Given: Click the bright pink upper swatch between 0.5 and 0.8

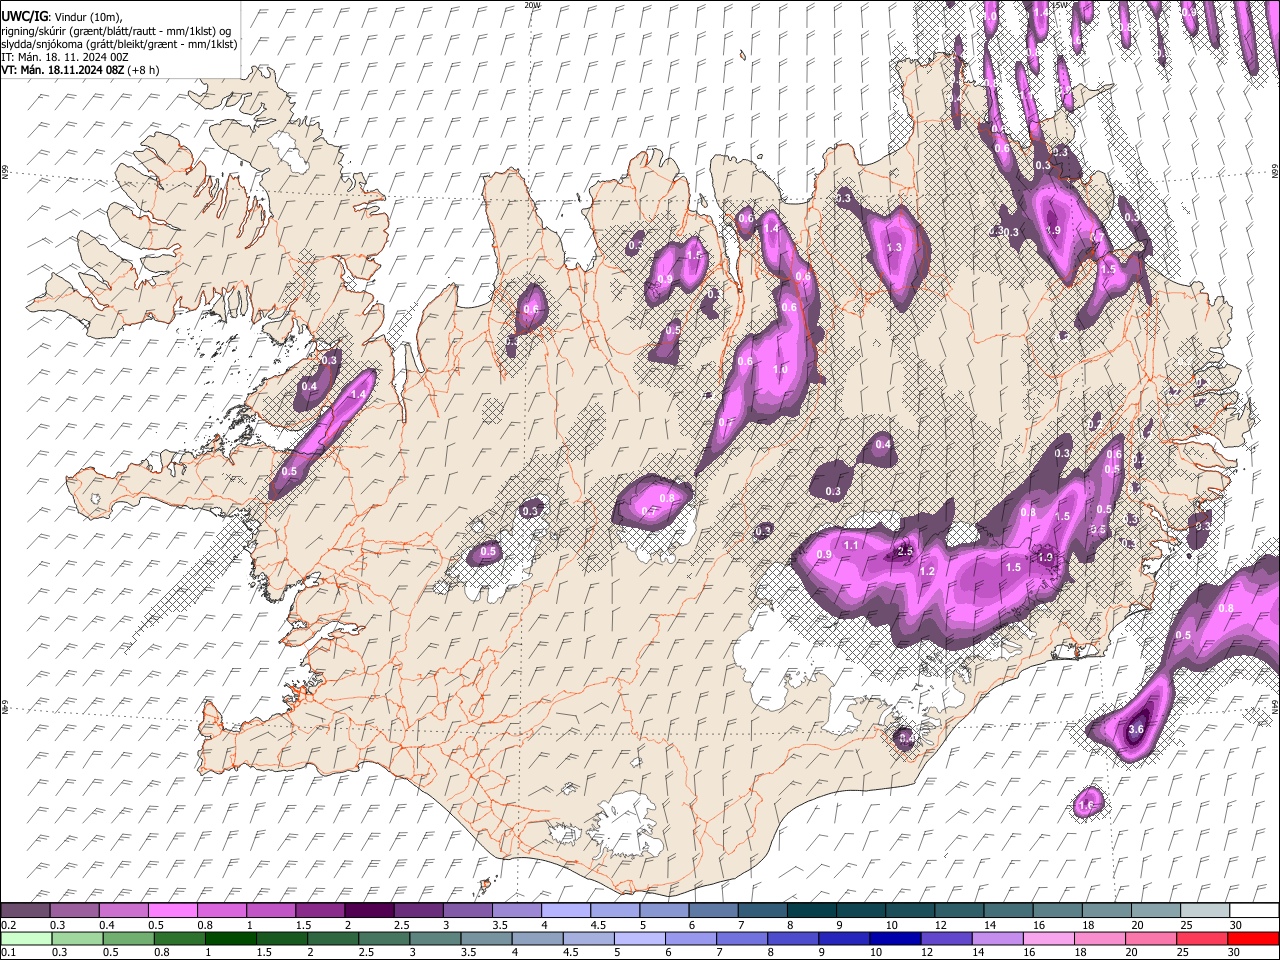Looking at the screenshot, I should 172,911.
